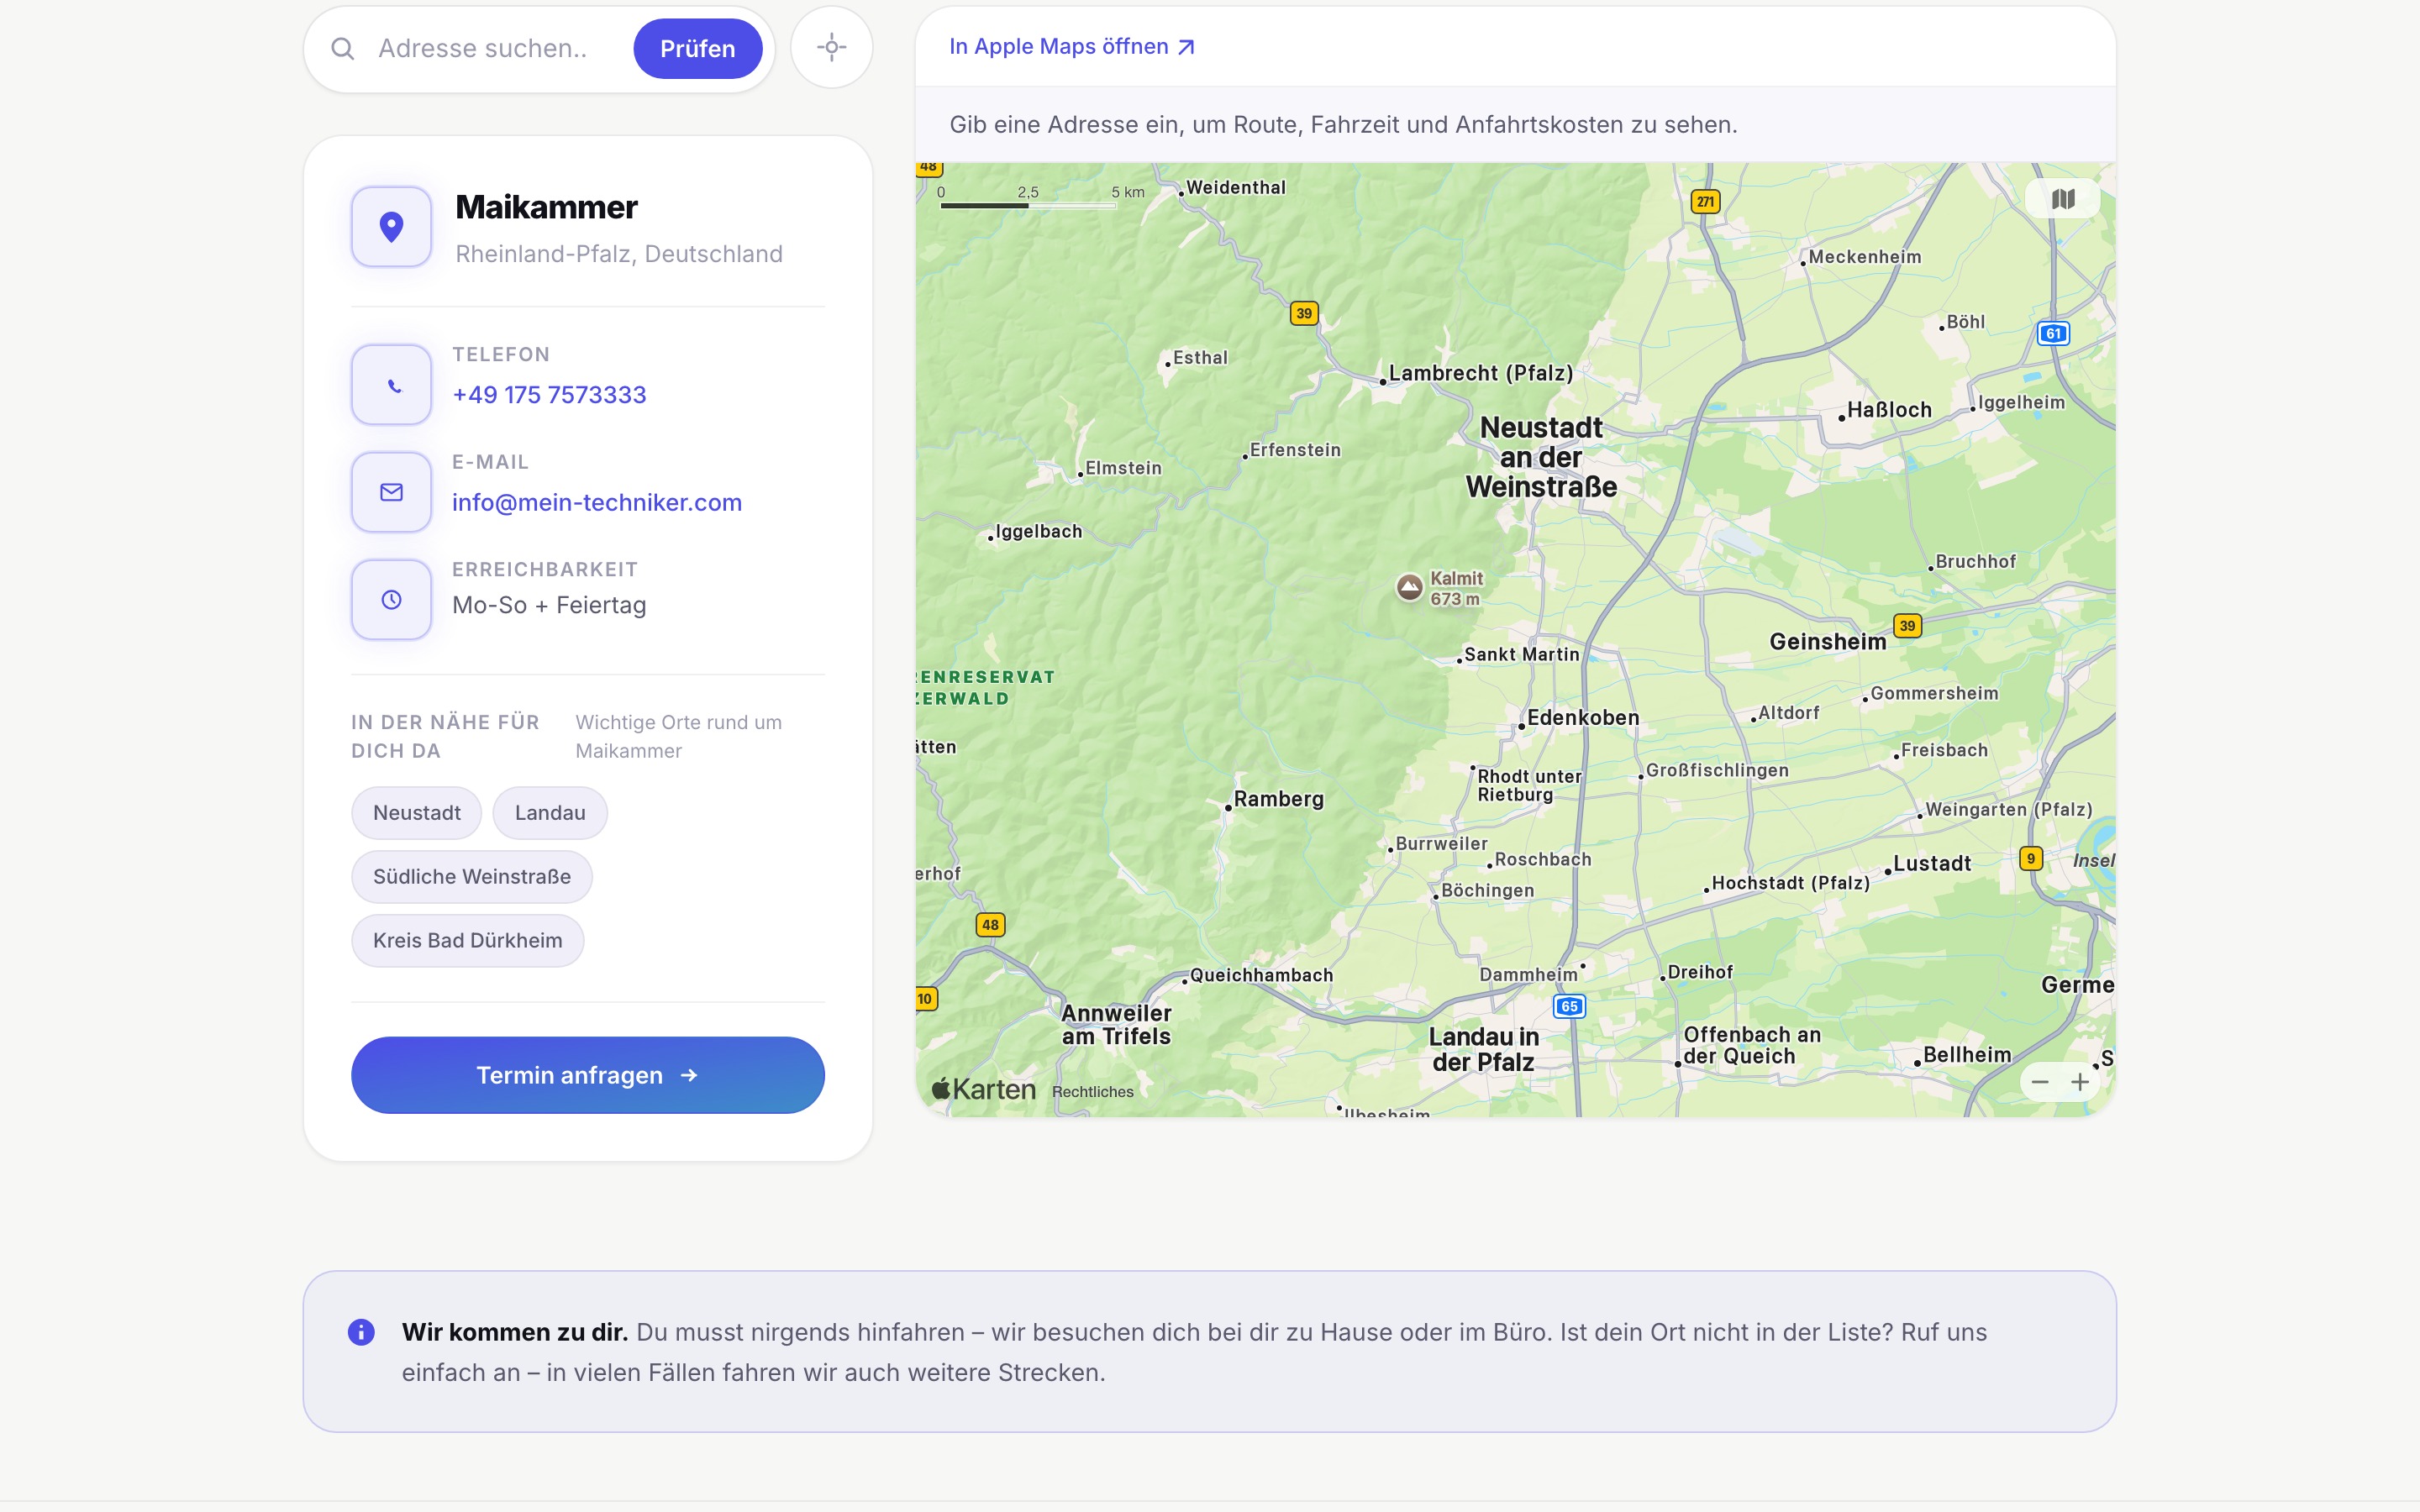Click the Prüfen button
The height and width of the screenshot is (1512, 2420).
point(697,48)
